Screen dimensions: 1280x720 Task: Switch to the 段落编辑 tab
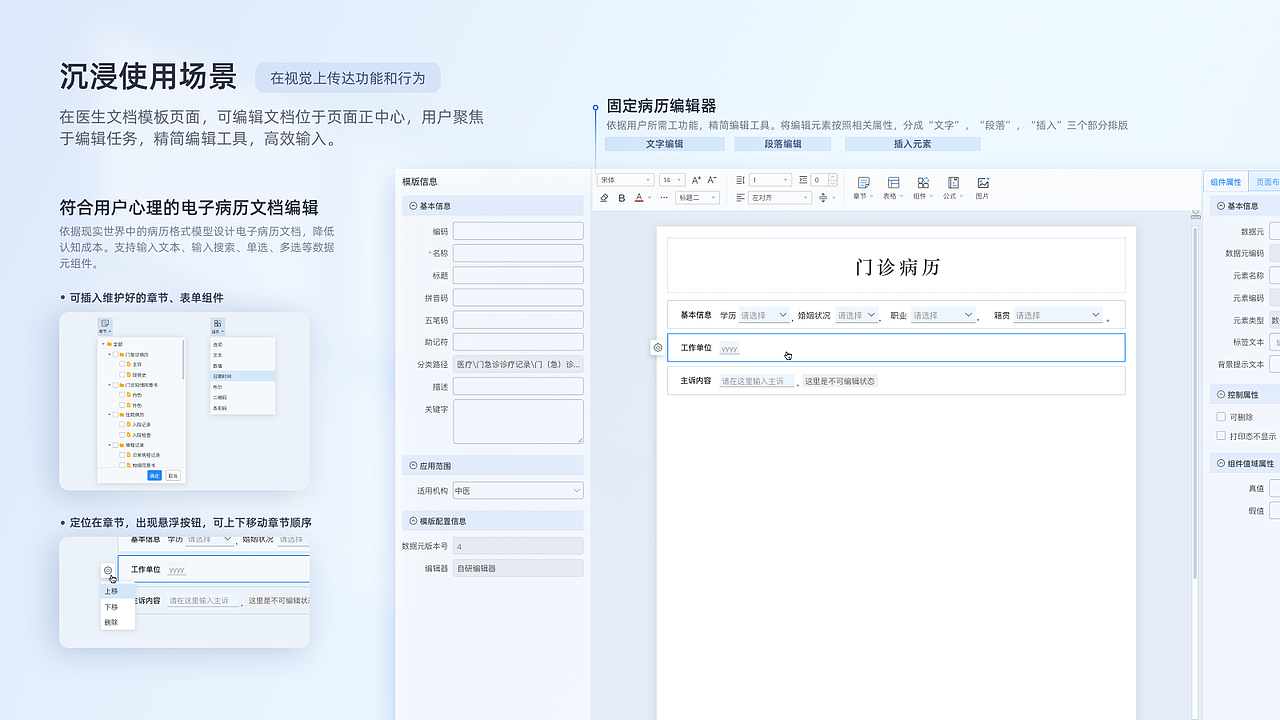pyautogui.click(x=783, y=143)
